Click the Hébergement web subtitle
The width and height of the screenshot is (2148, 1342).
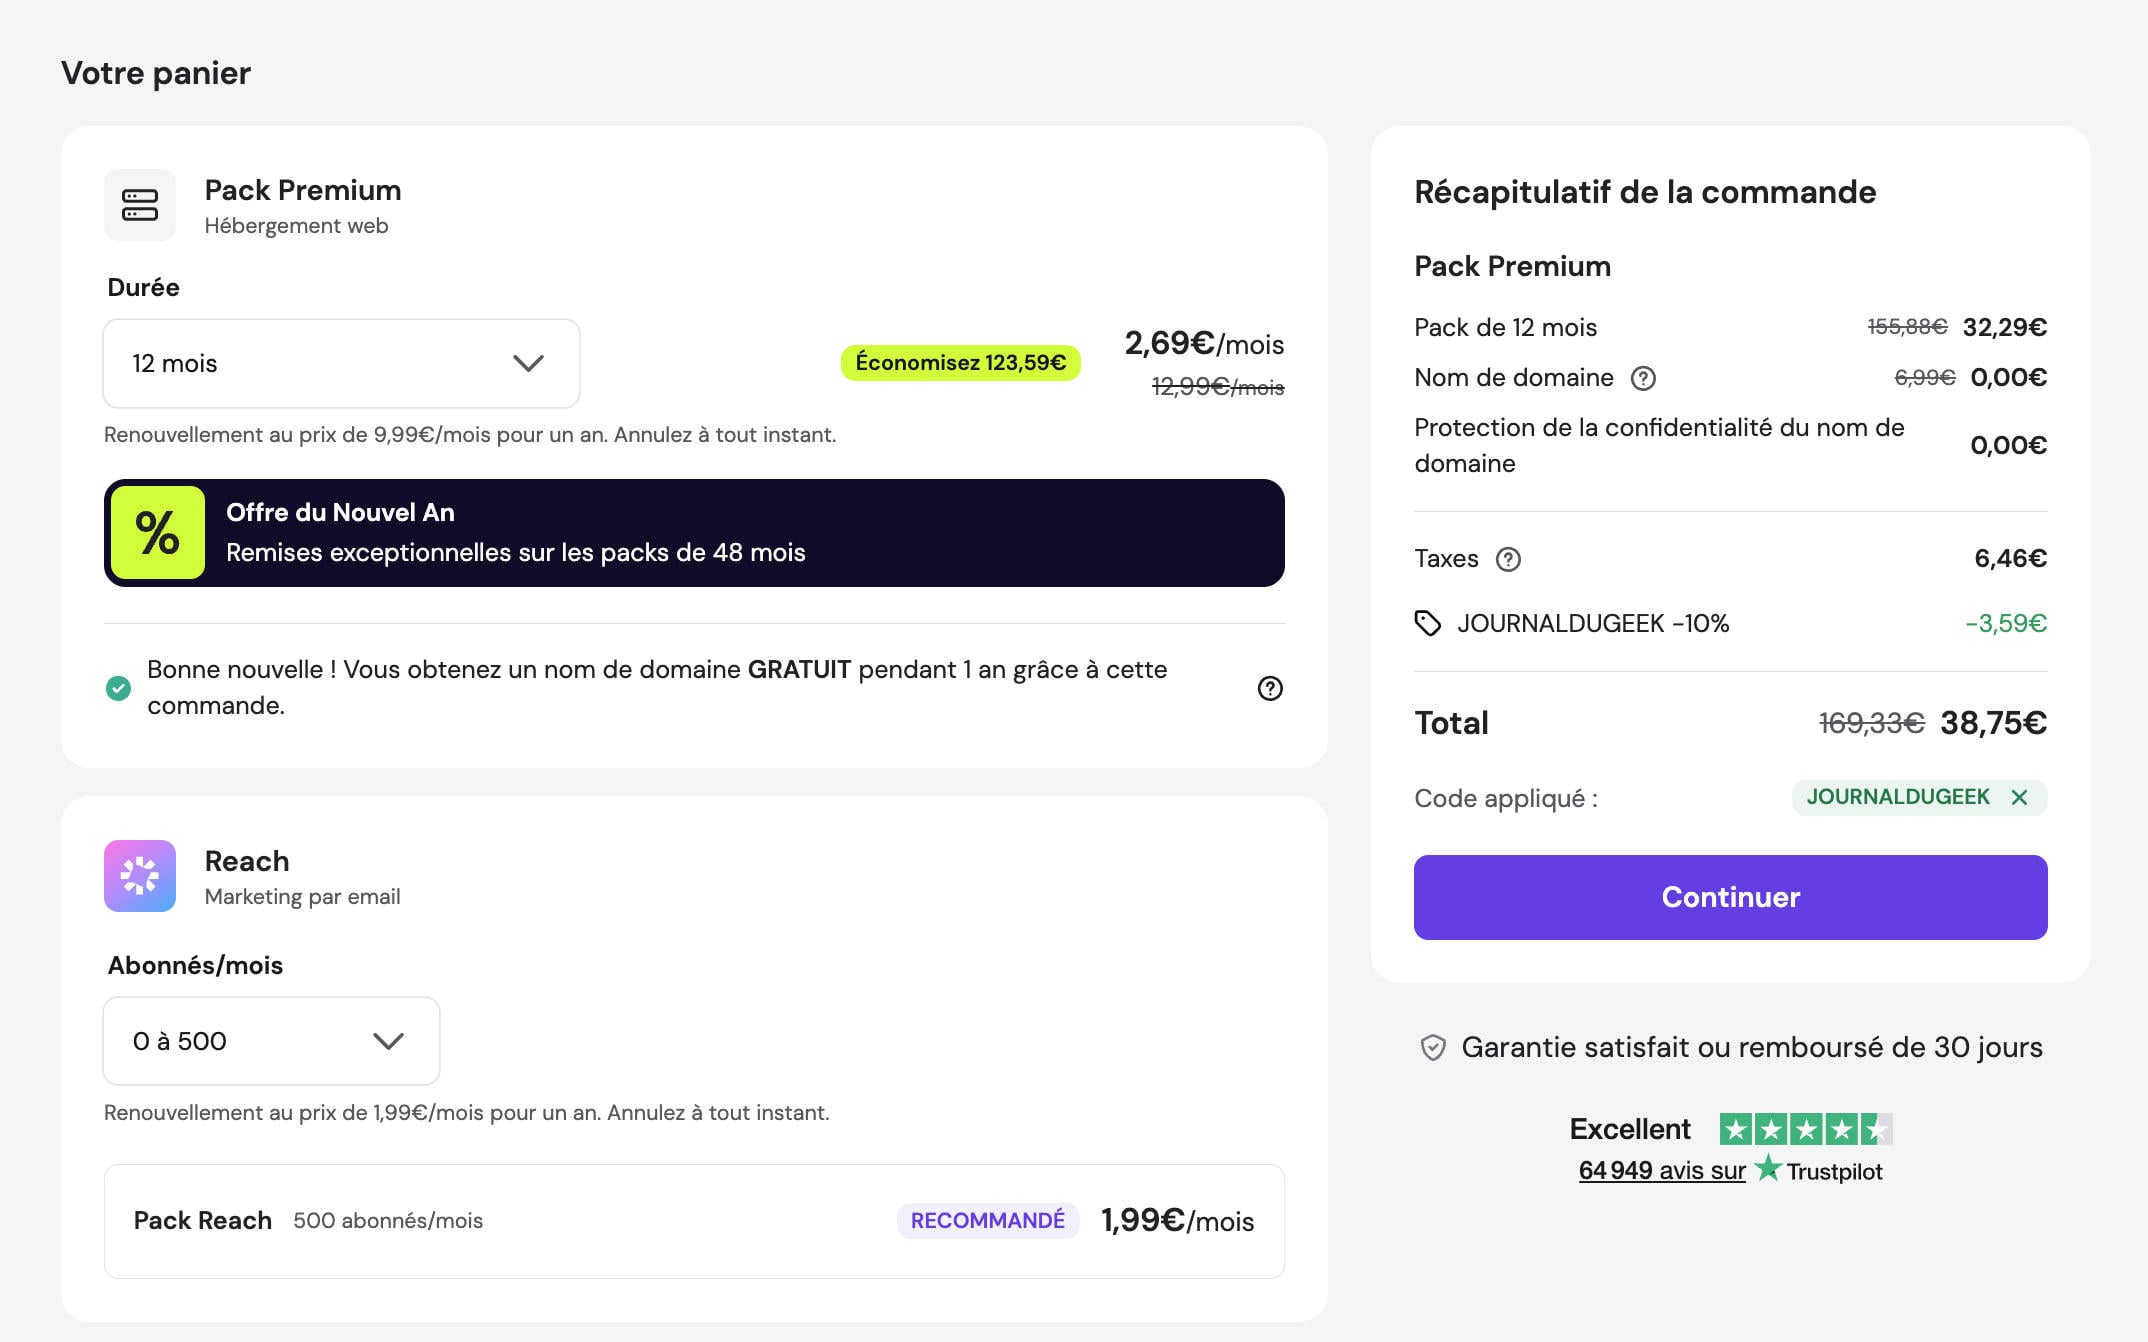296,226
